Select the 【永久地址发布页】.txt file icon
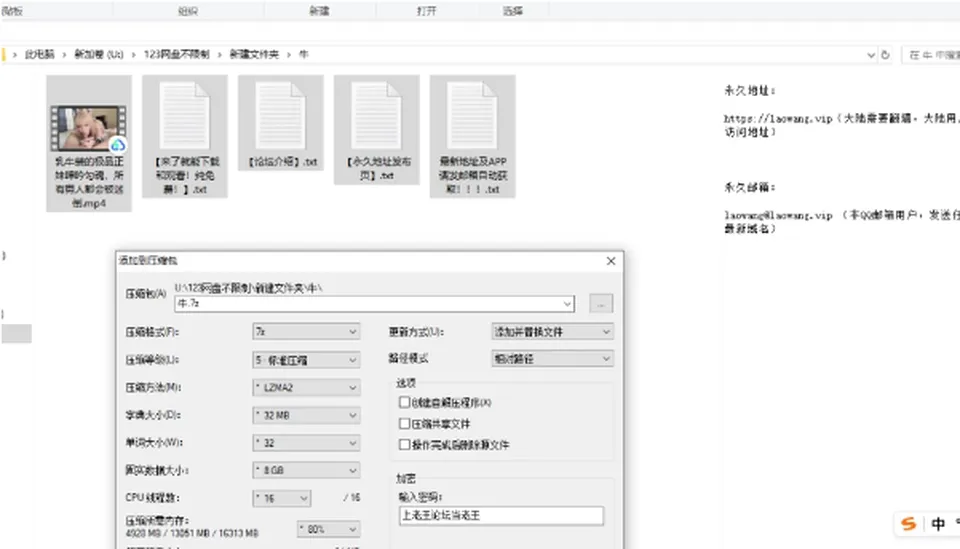 click(x=376, y=116)
